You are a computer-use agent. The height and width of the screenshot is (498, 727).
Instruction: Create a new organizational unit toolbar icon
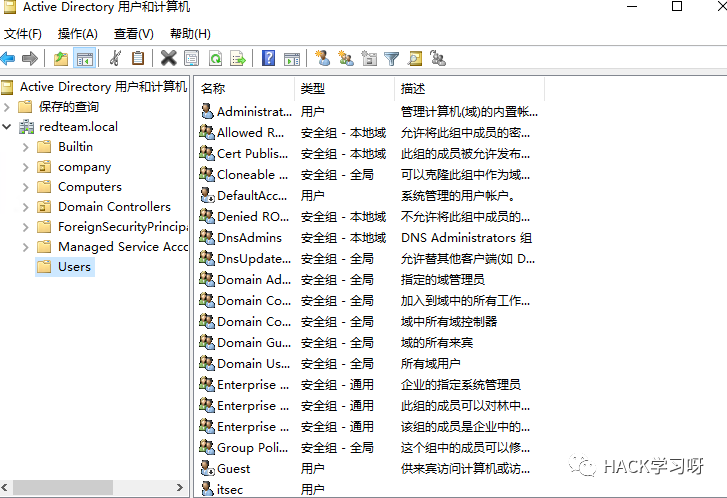pos(369,58)
